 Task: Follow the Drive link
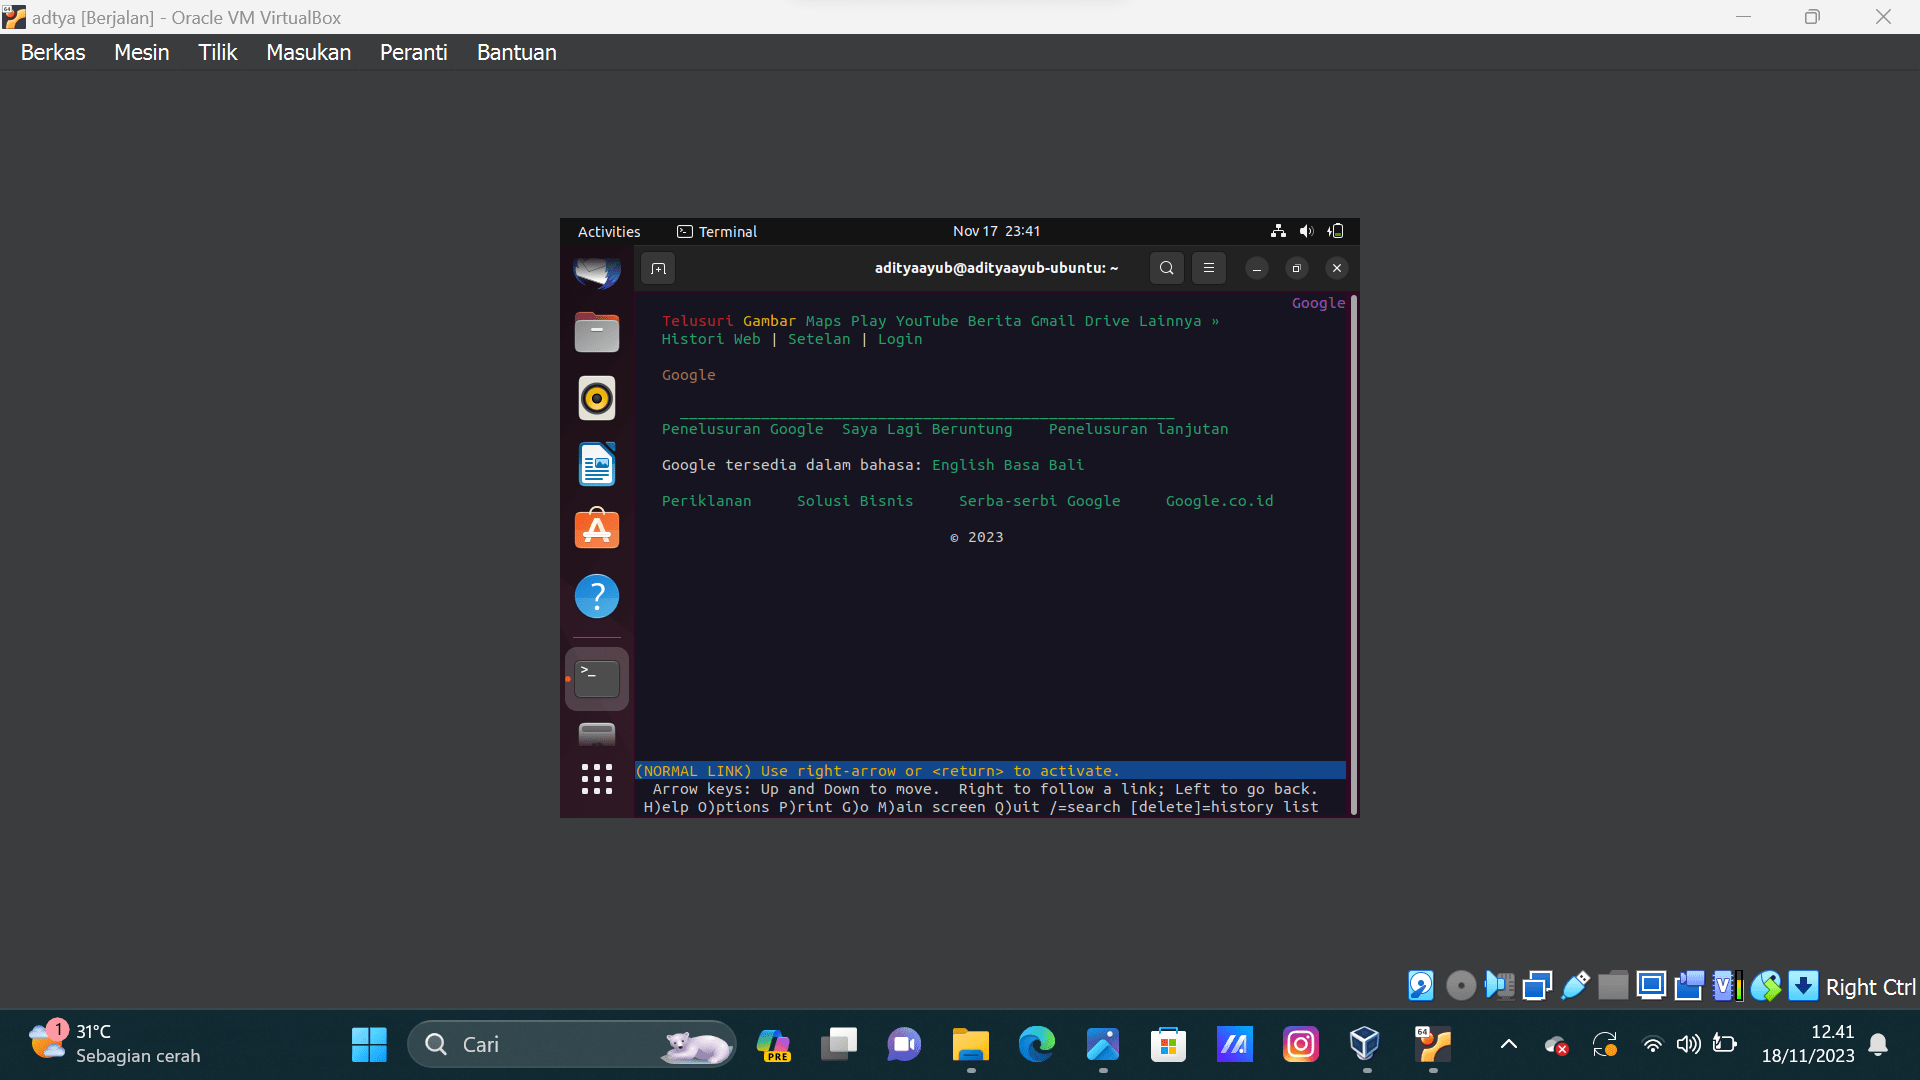(1107, 321)
